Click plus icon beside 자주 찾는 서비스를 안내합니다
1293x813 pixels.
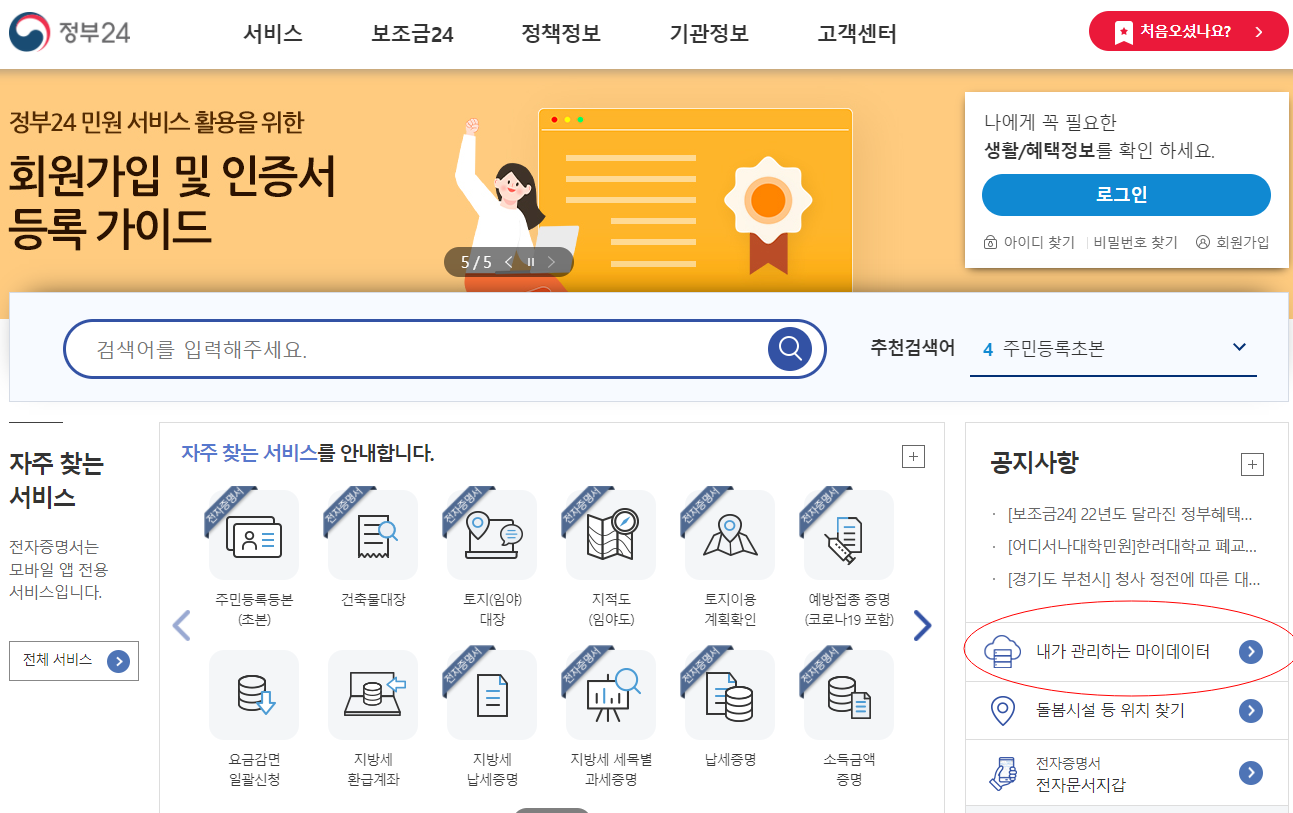click(913, 457)
